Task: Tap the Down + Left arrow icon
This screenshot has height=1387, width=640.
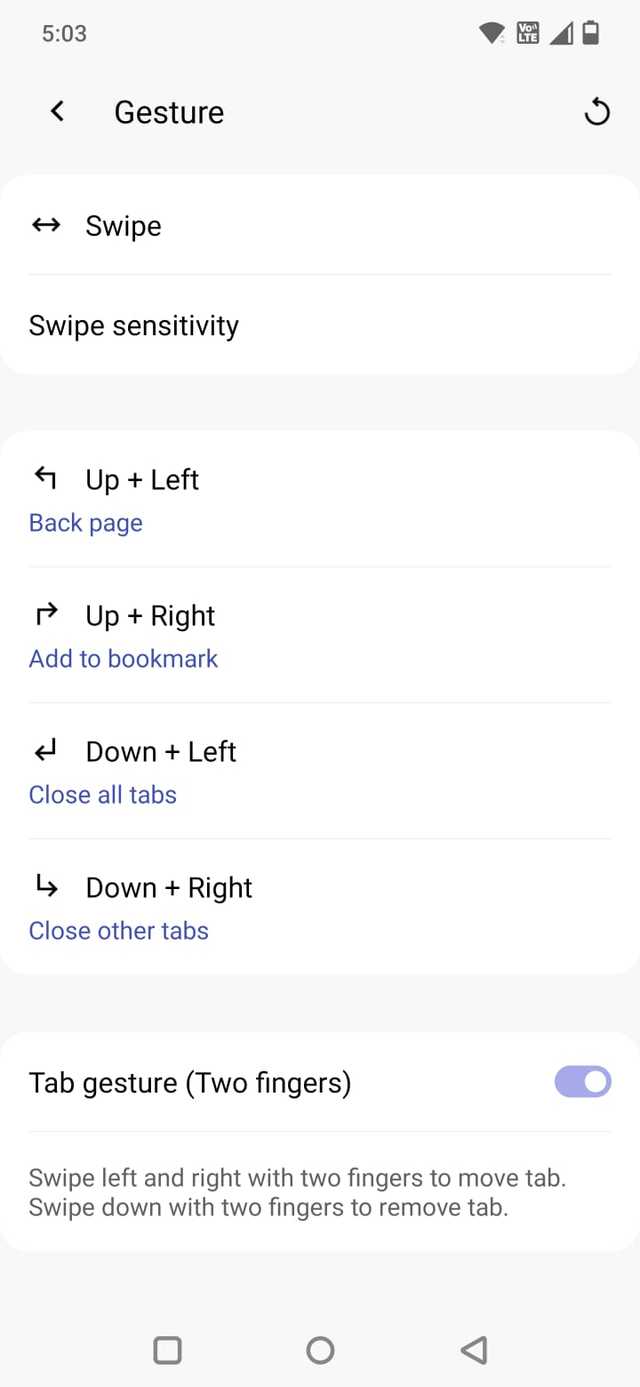Action: (x=46, y=750)
